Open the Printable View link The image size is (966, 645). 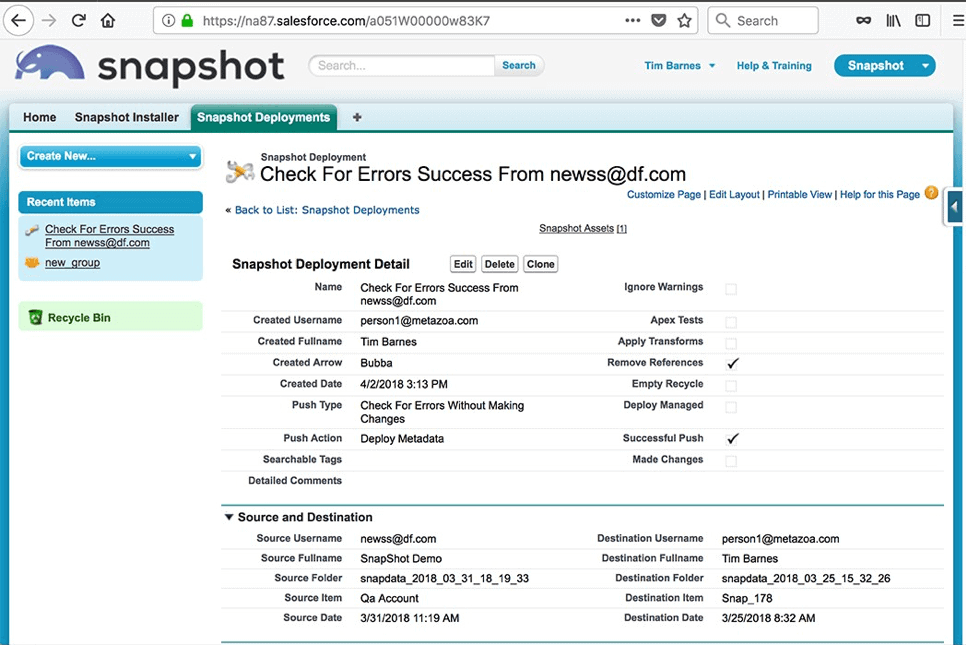tap(799, 194)
